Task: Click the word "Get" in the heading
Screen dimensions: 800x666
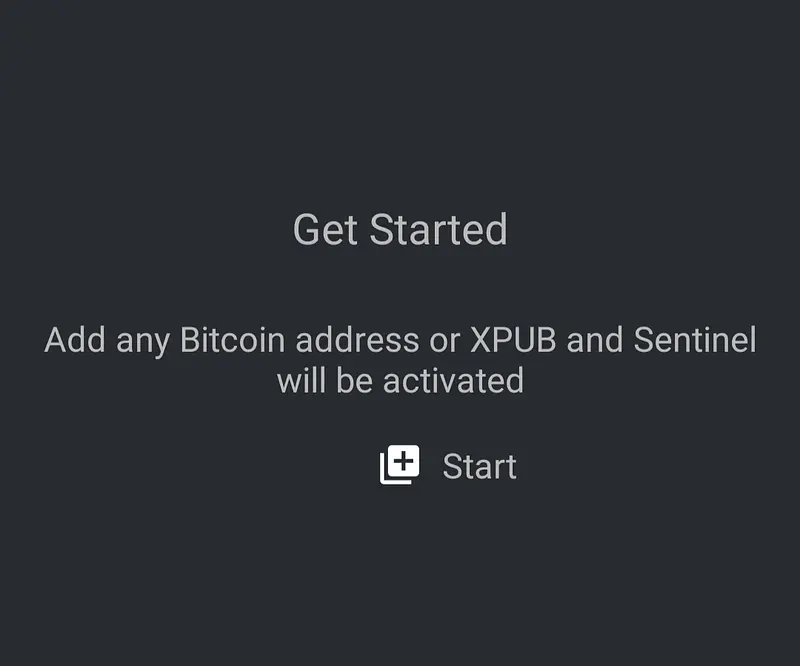Action: [x=326, y=229]
